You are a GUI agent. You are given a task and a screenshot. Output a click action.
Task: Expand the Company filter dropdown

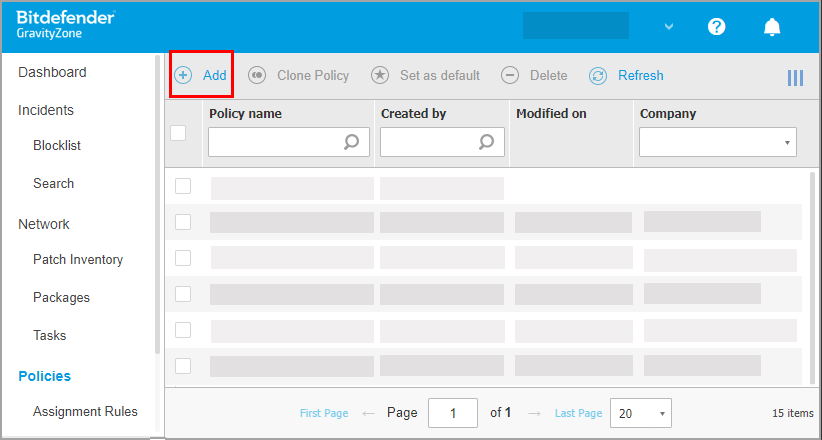tap(717, 142)
